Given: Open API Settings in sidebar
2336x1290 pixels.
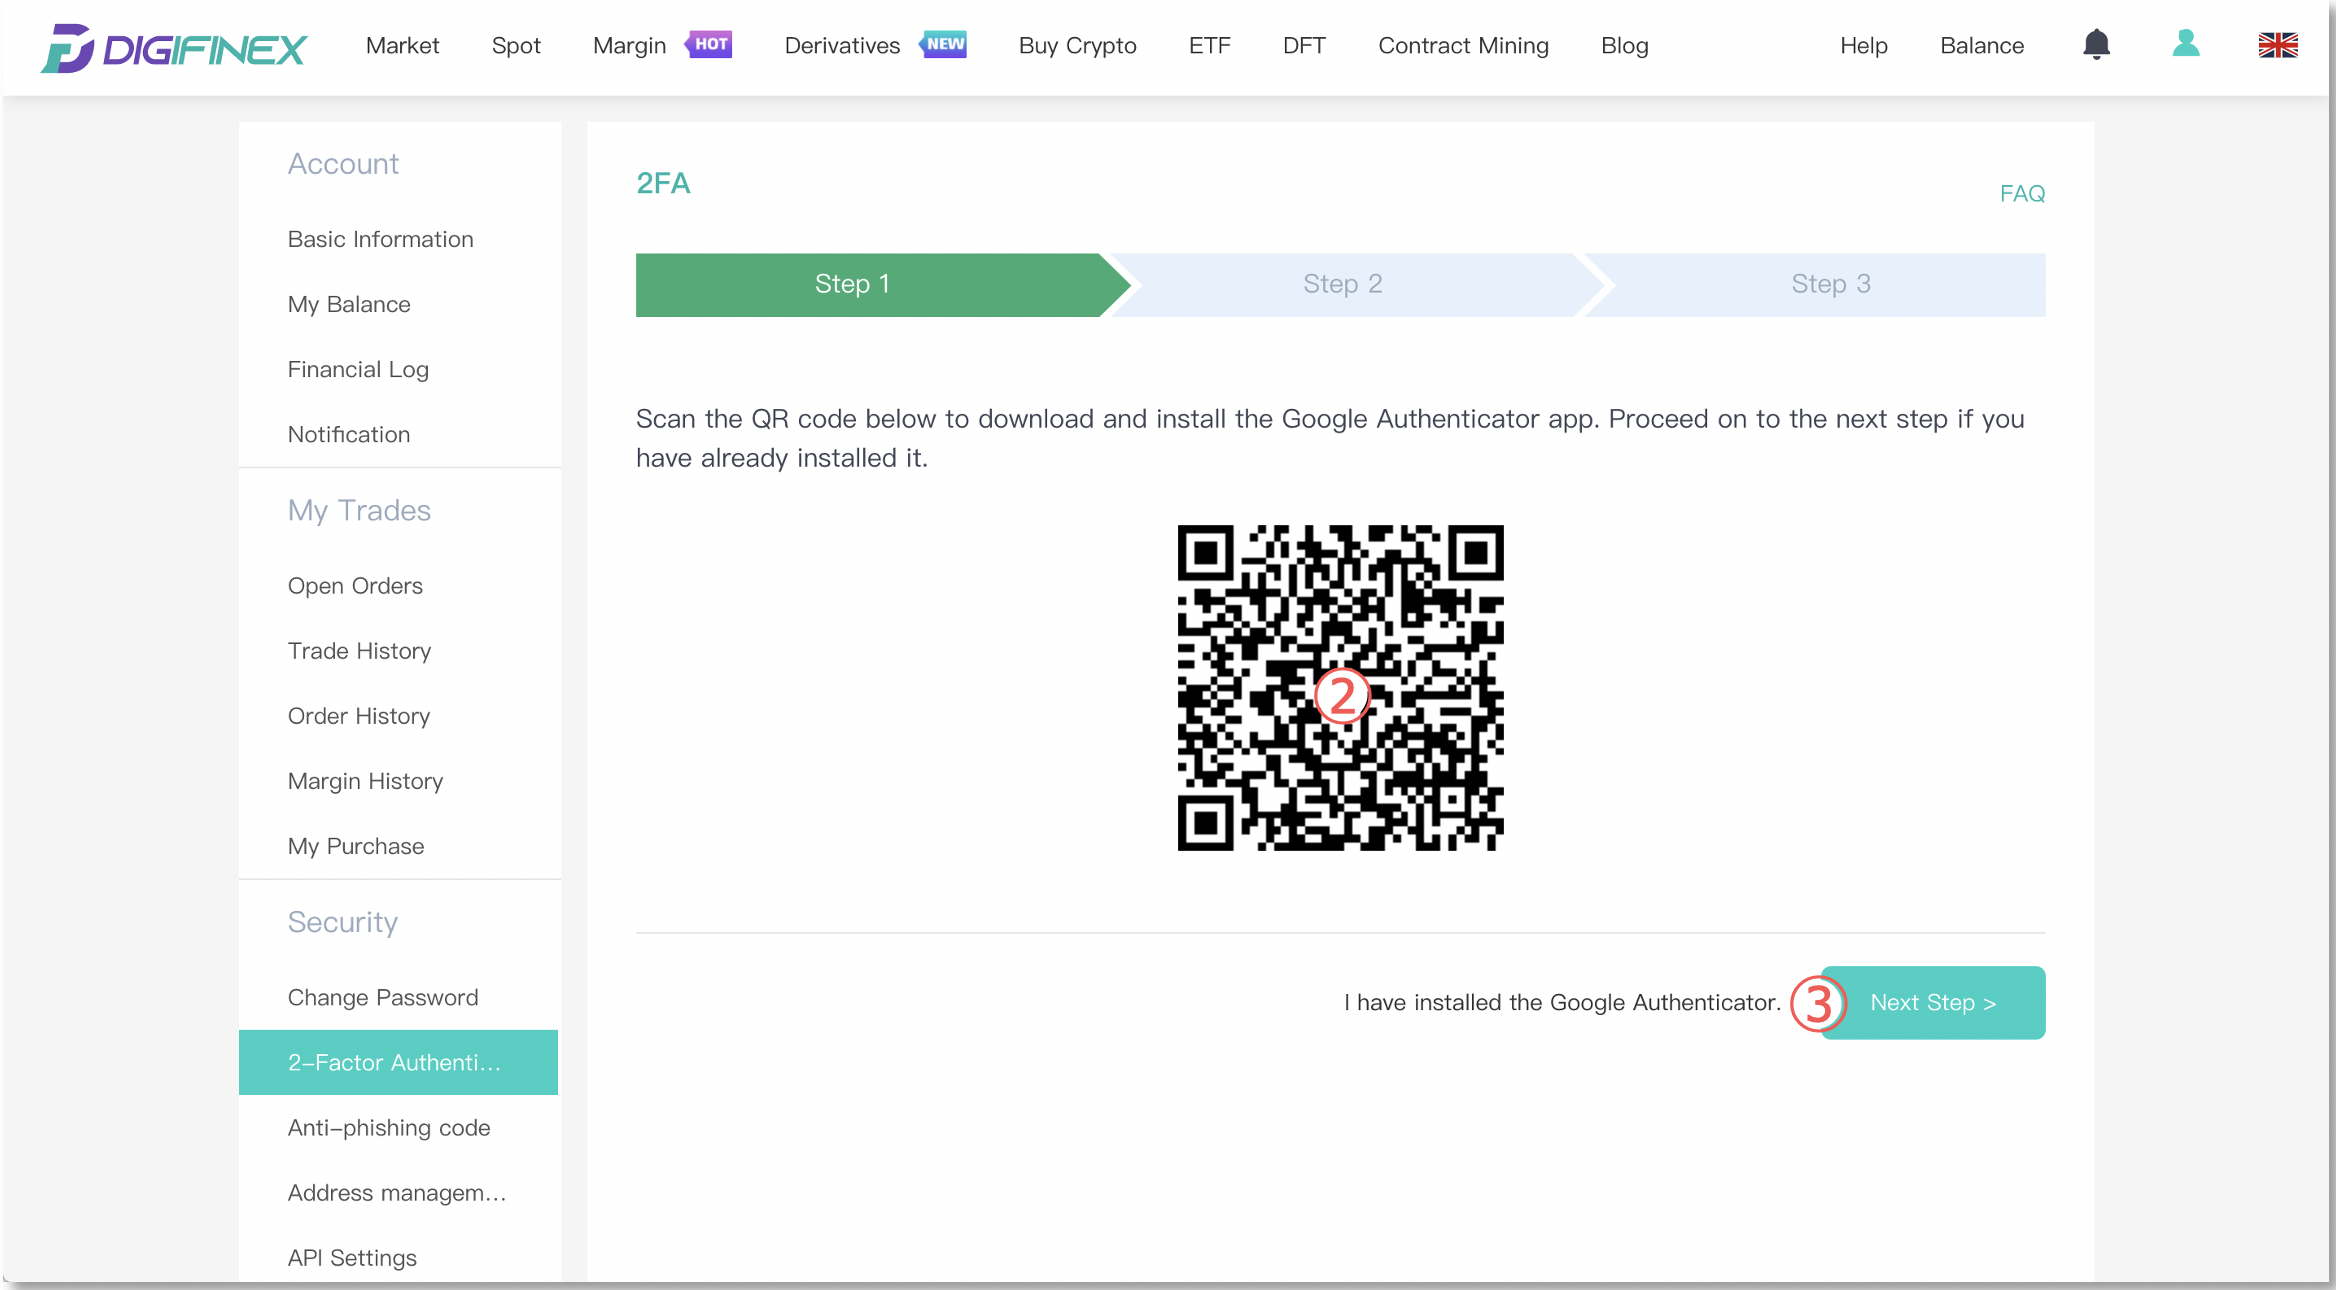Looking at the screenshot, I should 352,1257.
